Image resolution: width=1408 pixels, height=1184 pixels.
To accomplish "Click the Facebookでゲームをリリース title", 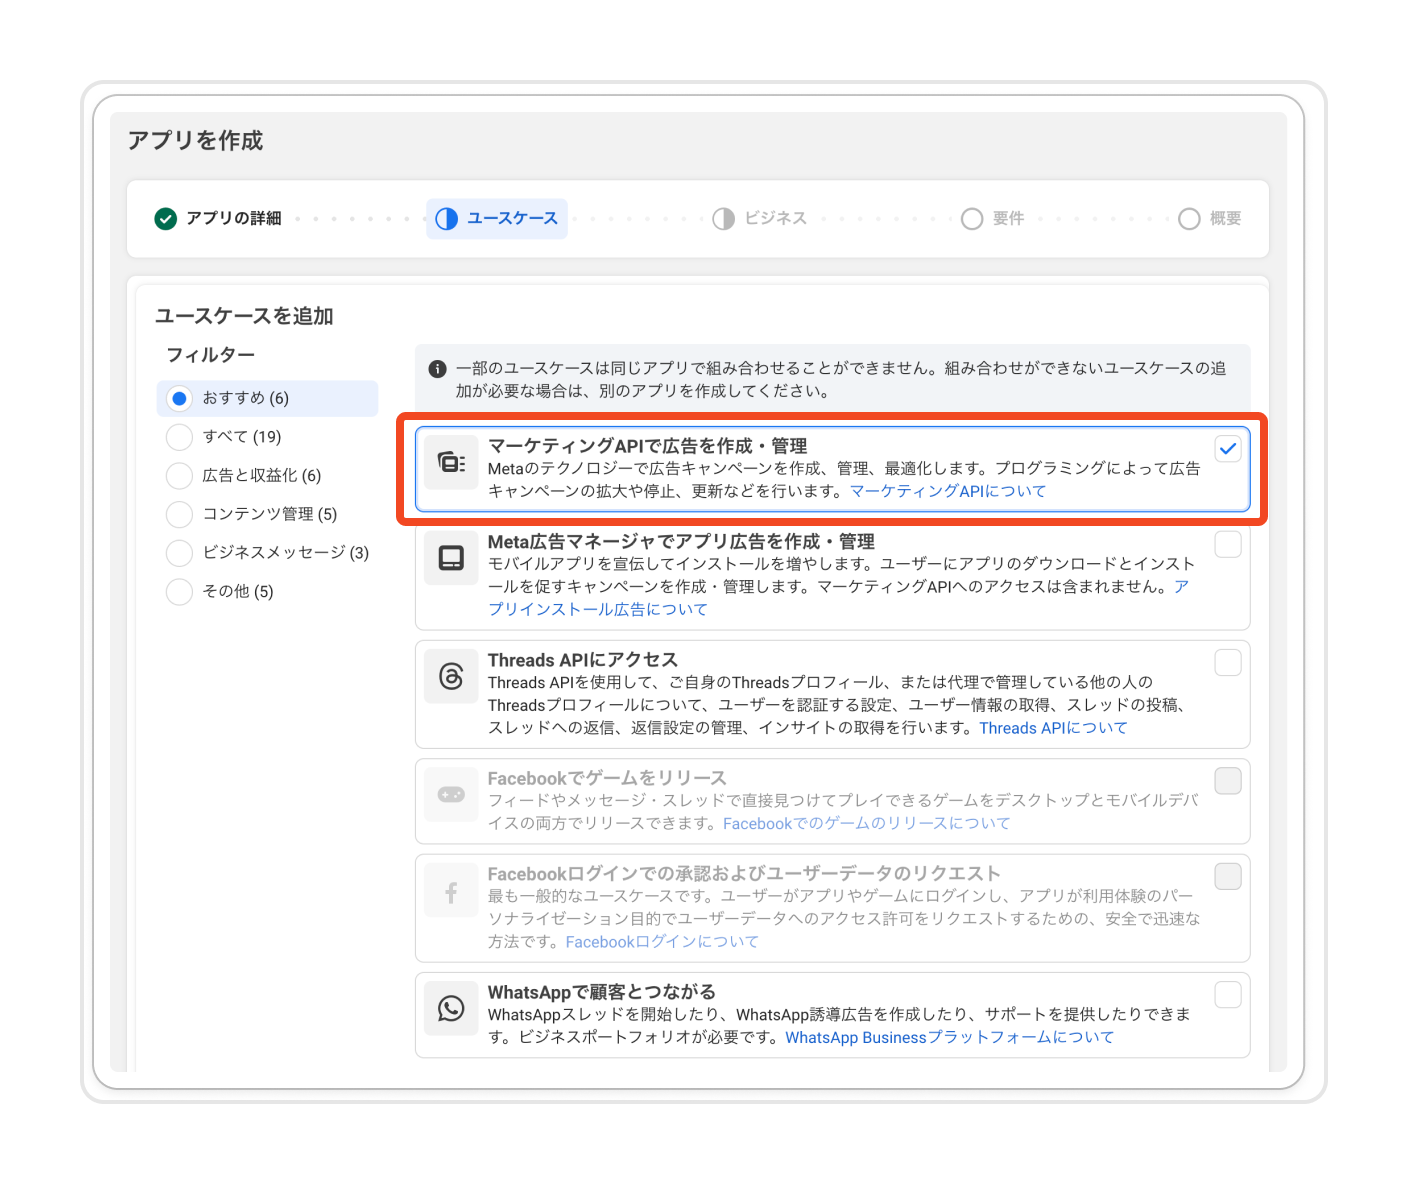I will [x=607, y=778].
